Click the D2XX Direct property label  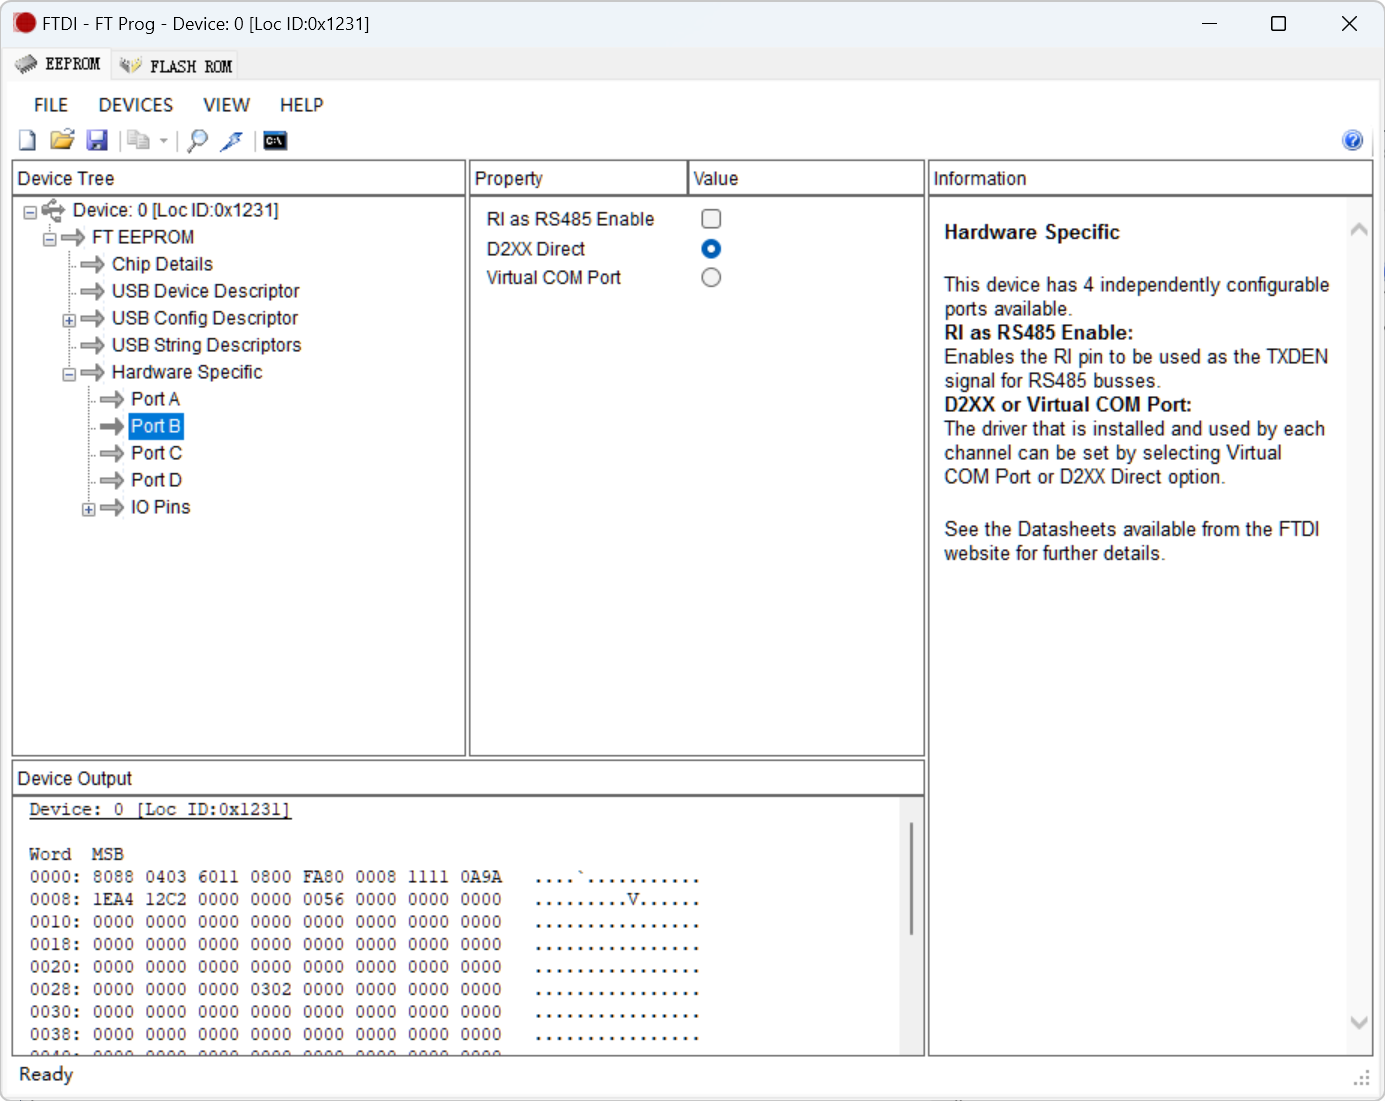pos(535,249)
